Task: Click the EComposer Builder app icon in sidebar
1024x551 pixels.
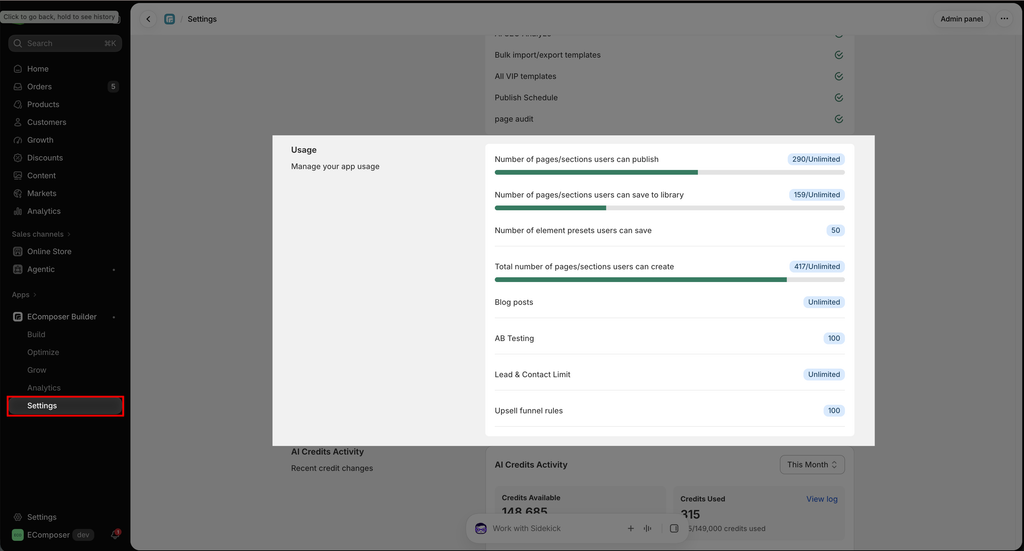Action: pos(18,317)
